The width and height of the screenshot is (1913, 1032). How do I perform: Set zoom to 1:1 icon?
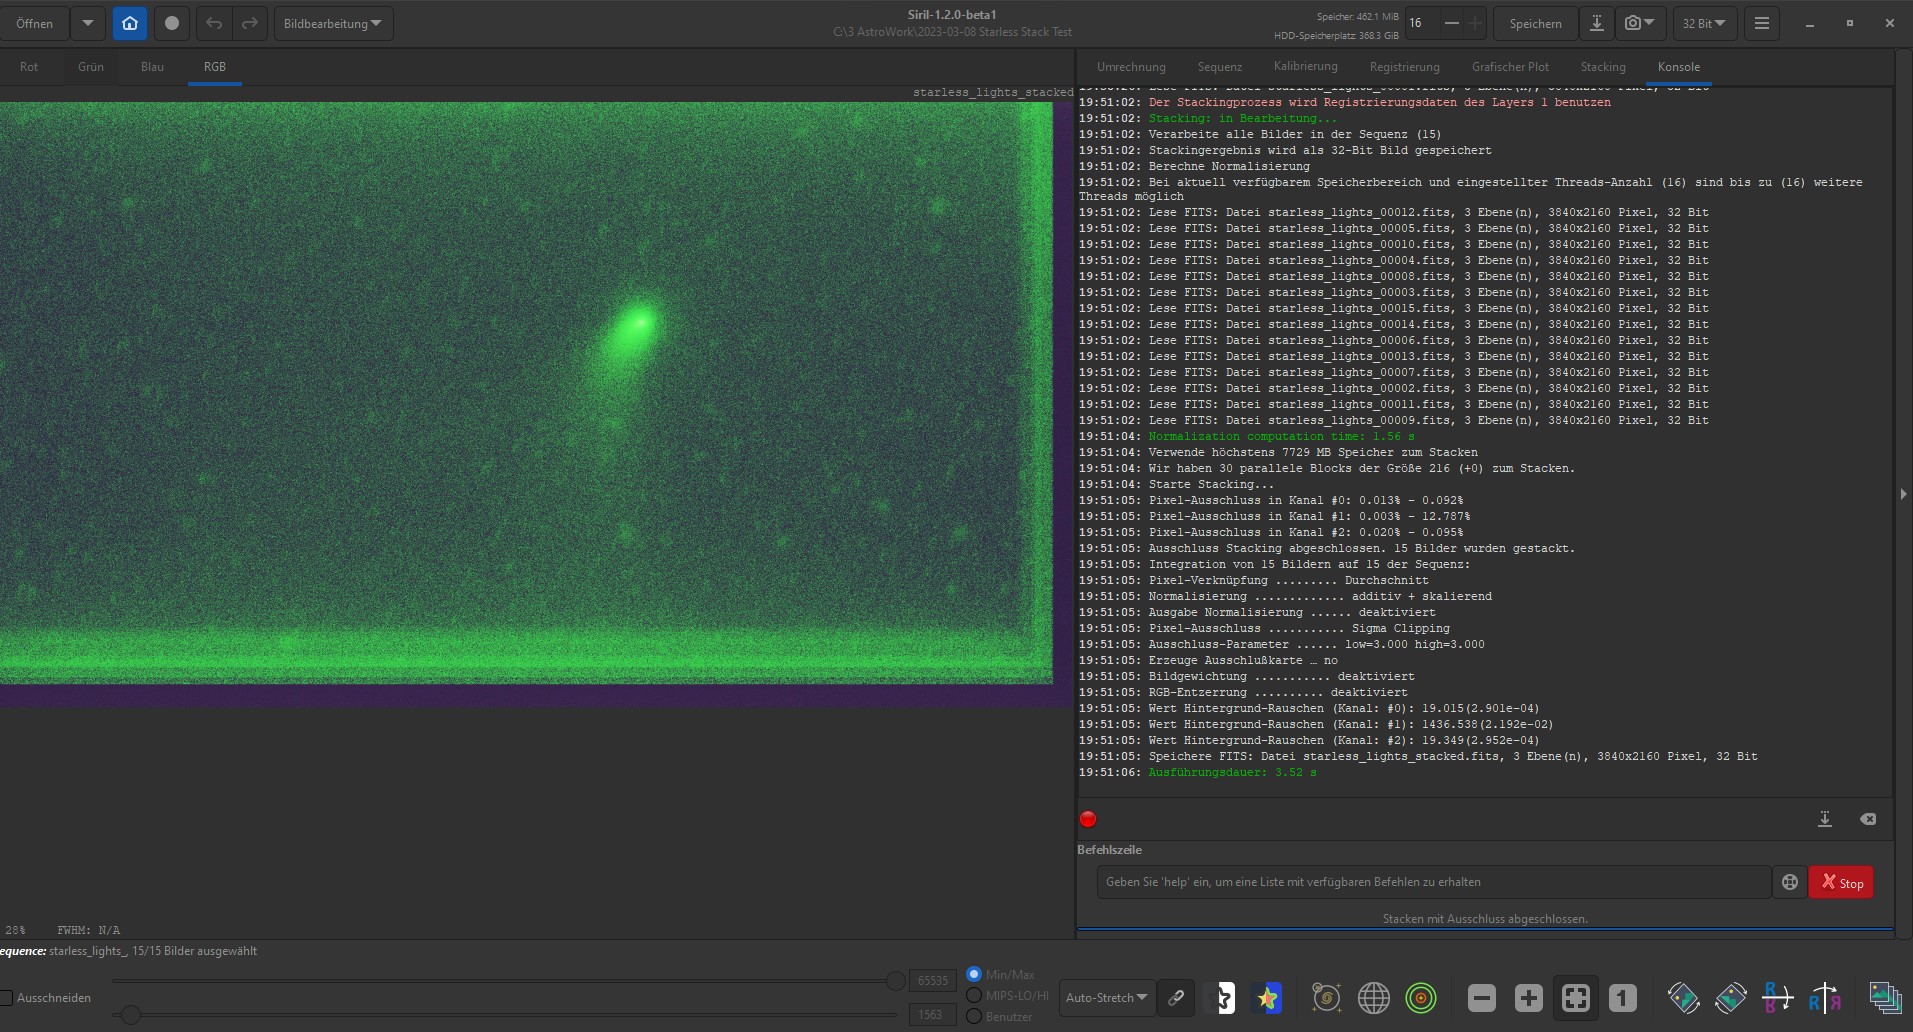(1623, 997)
